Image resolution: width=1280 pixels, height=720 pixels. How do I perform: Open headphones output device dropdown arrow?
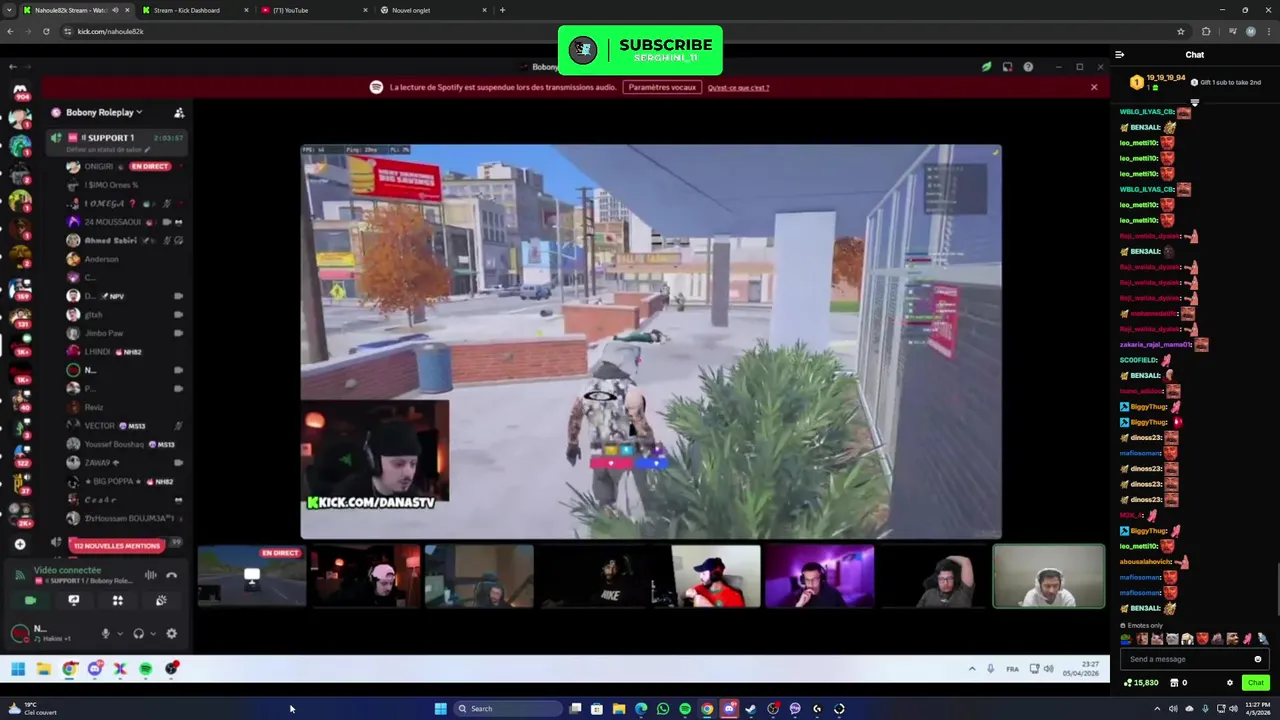tap(153, 633)
